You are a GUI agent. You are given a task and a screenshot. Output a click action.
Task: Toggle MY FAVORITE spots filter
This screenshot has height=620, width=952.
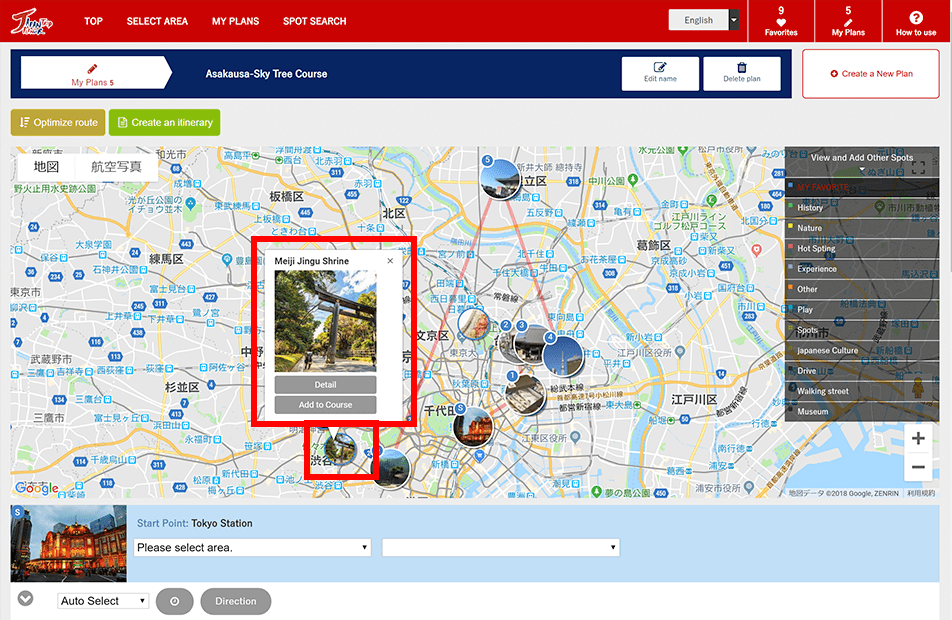pyautogui.click(x=862, y=187)
